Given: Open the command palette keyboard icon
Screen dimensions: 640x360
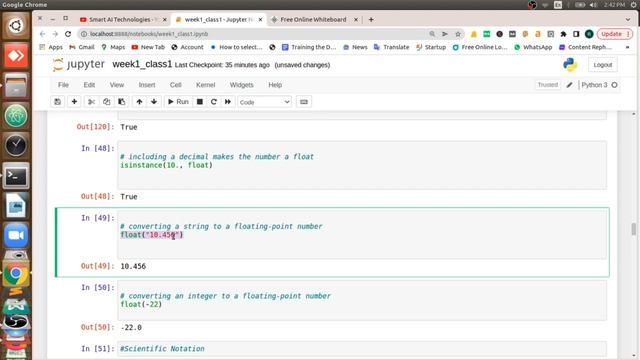Looking at the screenshot, I should [x=304, y=102].
